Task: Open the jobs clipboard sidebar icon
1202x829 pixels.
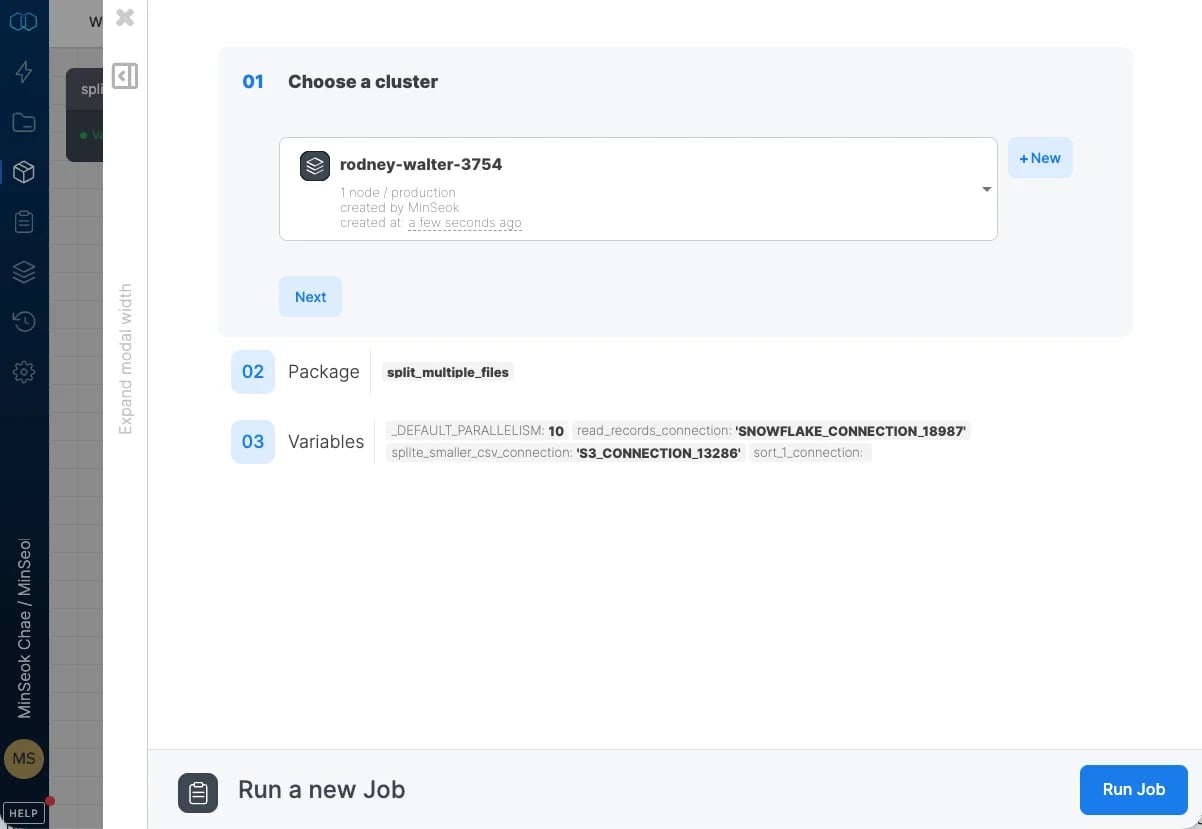Action: (x=24, y=222)
